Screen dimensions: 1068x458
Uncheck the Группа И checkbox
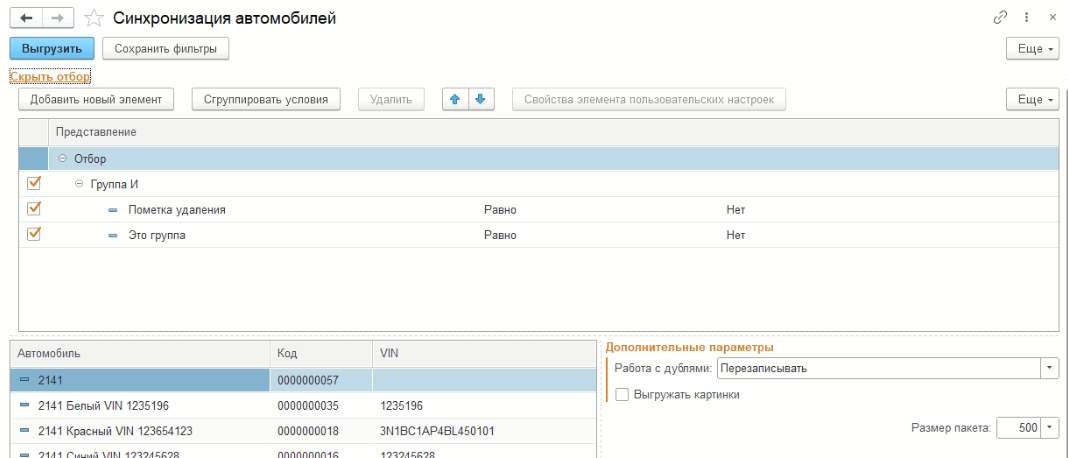tap(33, 184)
